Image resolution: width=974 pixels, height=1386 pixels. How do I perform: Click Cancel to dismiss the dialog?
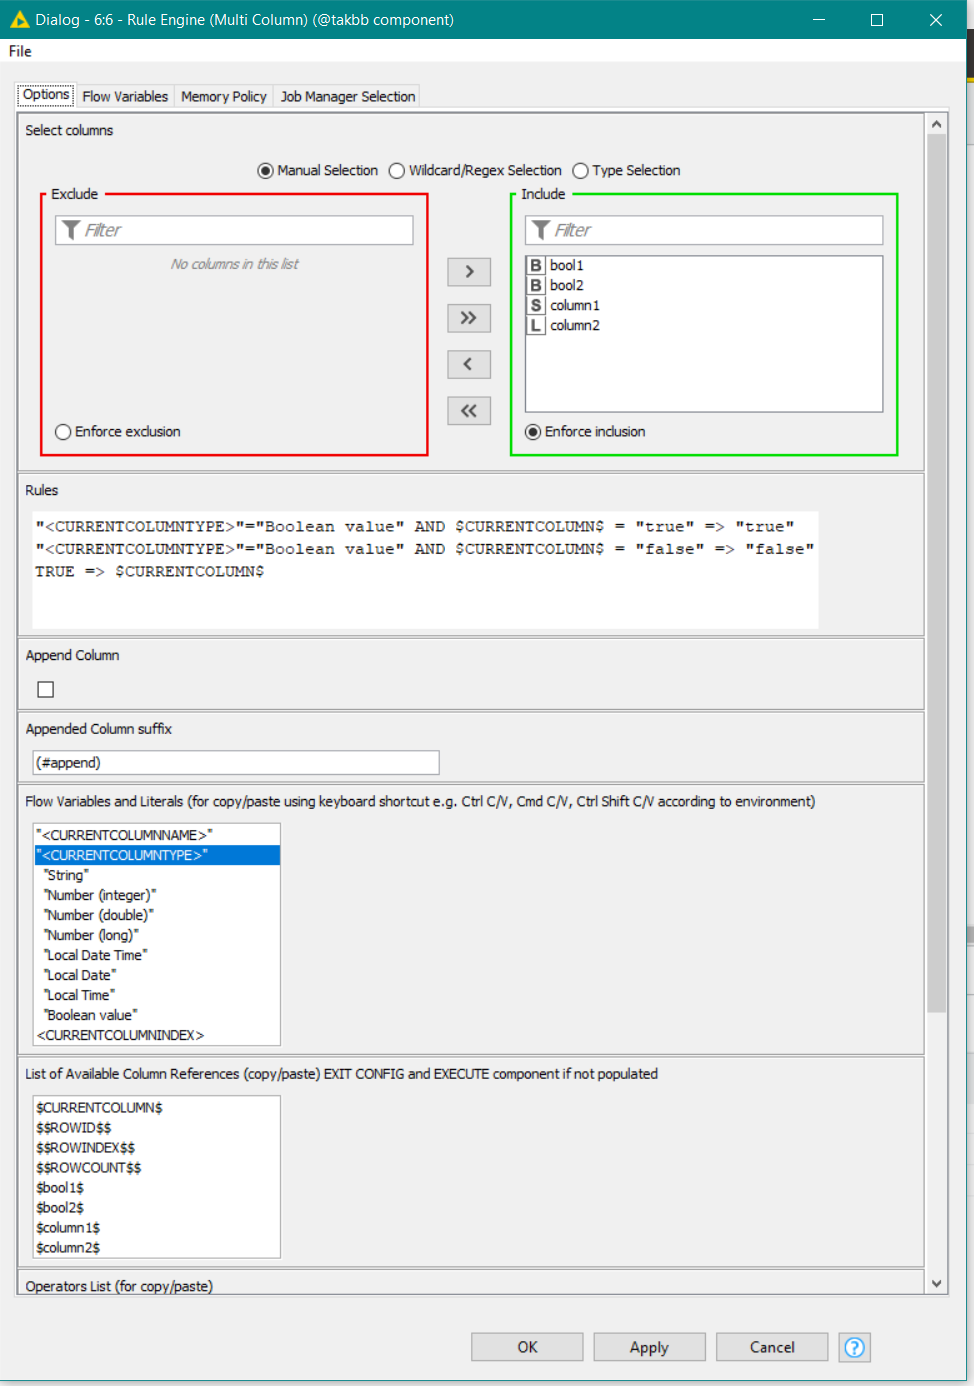point(771,1347)
